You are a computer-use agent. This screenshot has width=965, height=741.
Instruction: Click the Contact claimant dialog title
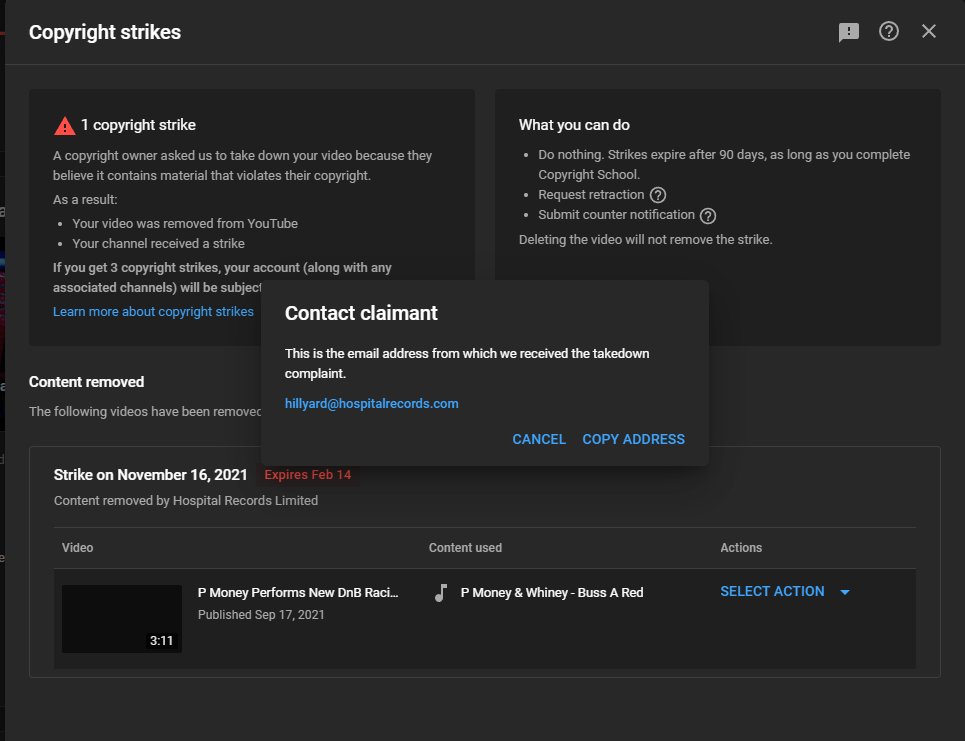(x=361, y=313)
